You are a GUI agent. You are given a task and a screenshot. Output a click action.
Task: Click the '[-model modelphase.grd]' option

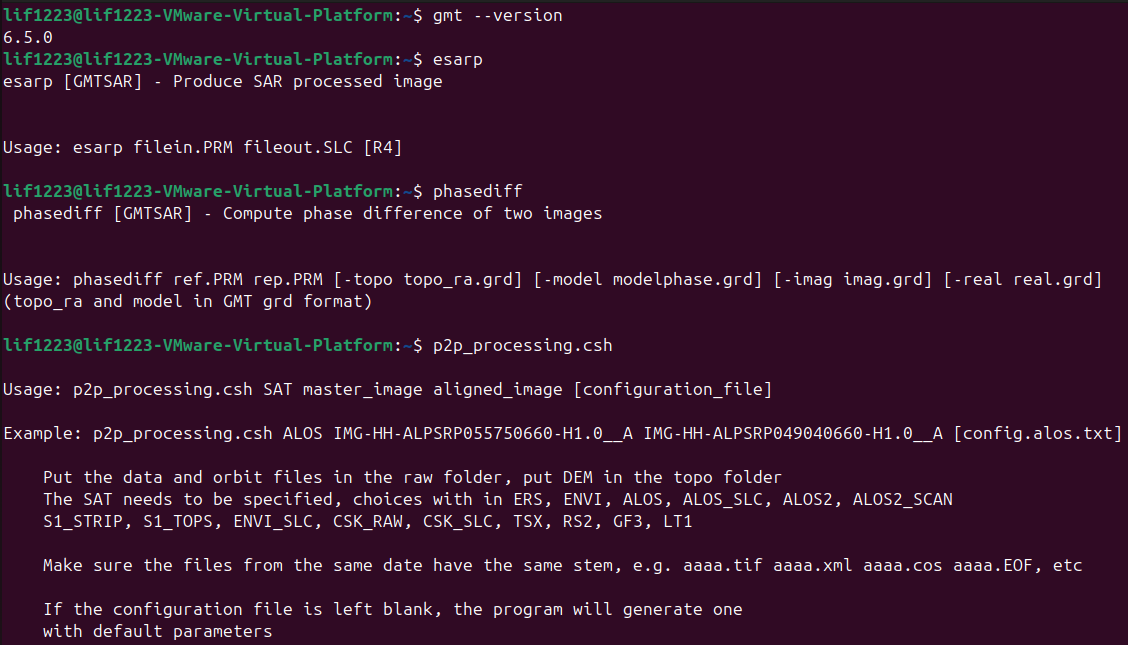[649, 279]
